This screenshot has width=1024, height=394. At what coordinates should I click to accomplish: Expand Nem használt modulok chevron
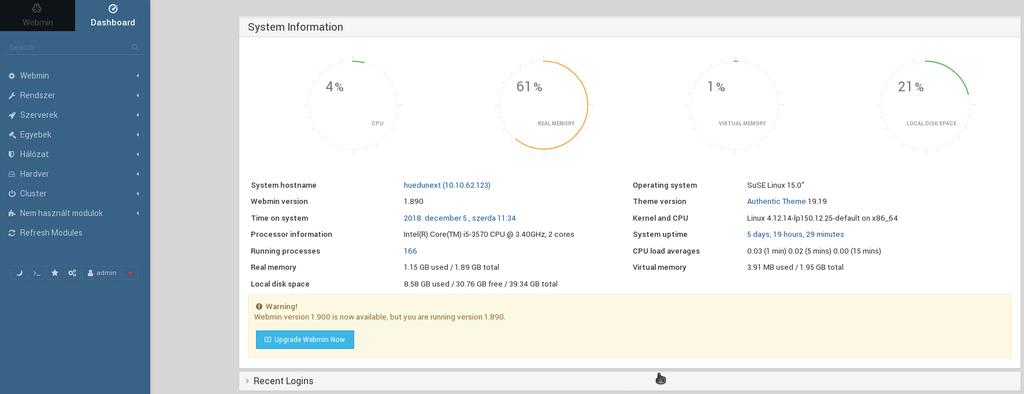[x=138, y=214]
